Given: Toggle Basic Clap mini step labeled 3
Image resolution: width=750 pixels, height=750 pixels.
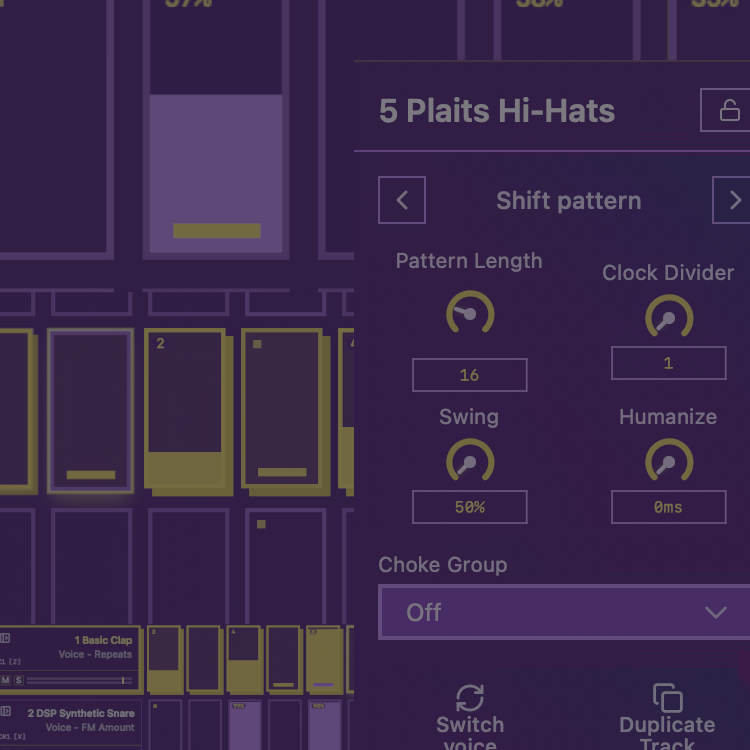Looking at the screenshot, I should 165,660.
